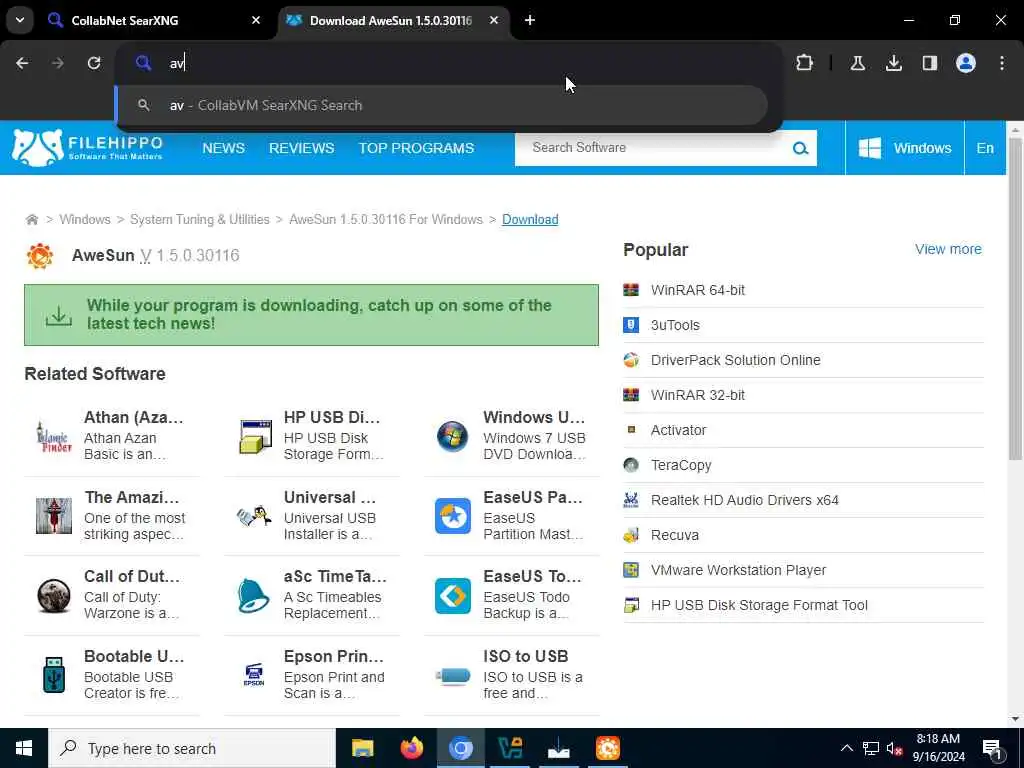The image size is (1024, 768).
Task: Open the REVIEWS menu item
Action: [x=301, y=148]
